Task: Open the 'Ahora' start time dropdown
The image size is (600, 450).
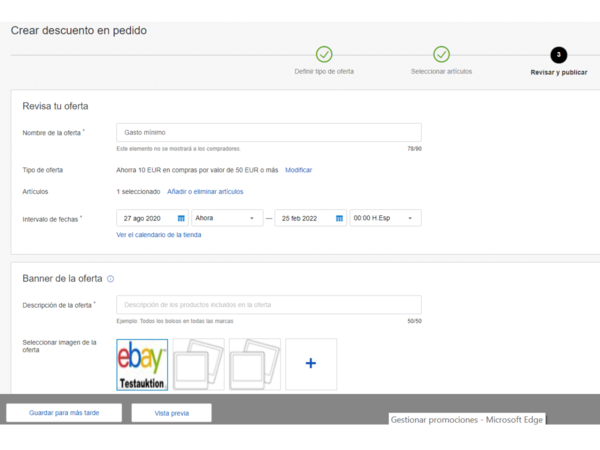Action: click(x=227, y=218)
